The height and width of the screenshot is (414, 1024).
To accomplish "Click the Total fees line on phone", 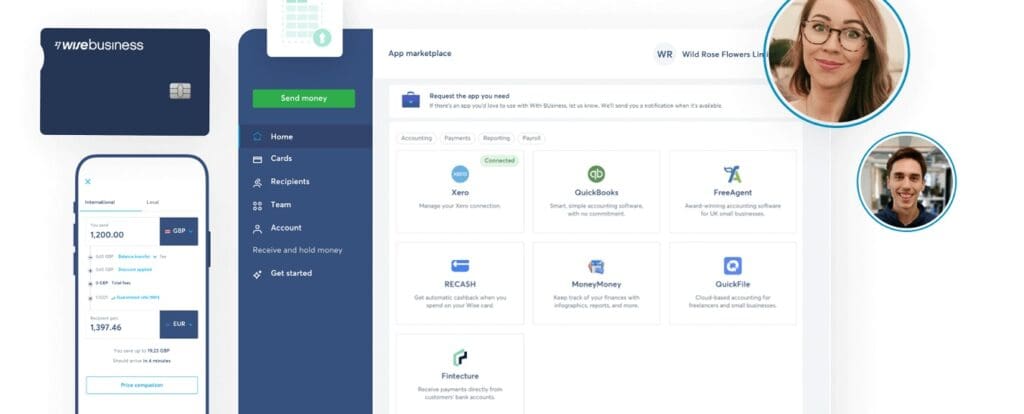I will pos(113,283).
